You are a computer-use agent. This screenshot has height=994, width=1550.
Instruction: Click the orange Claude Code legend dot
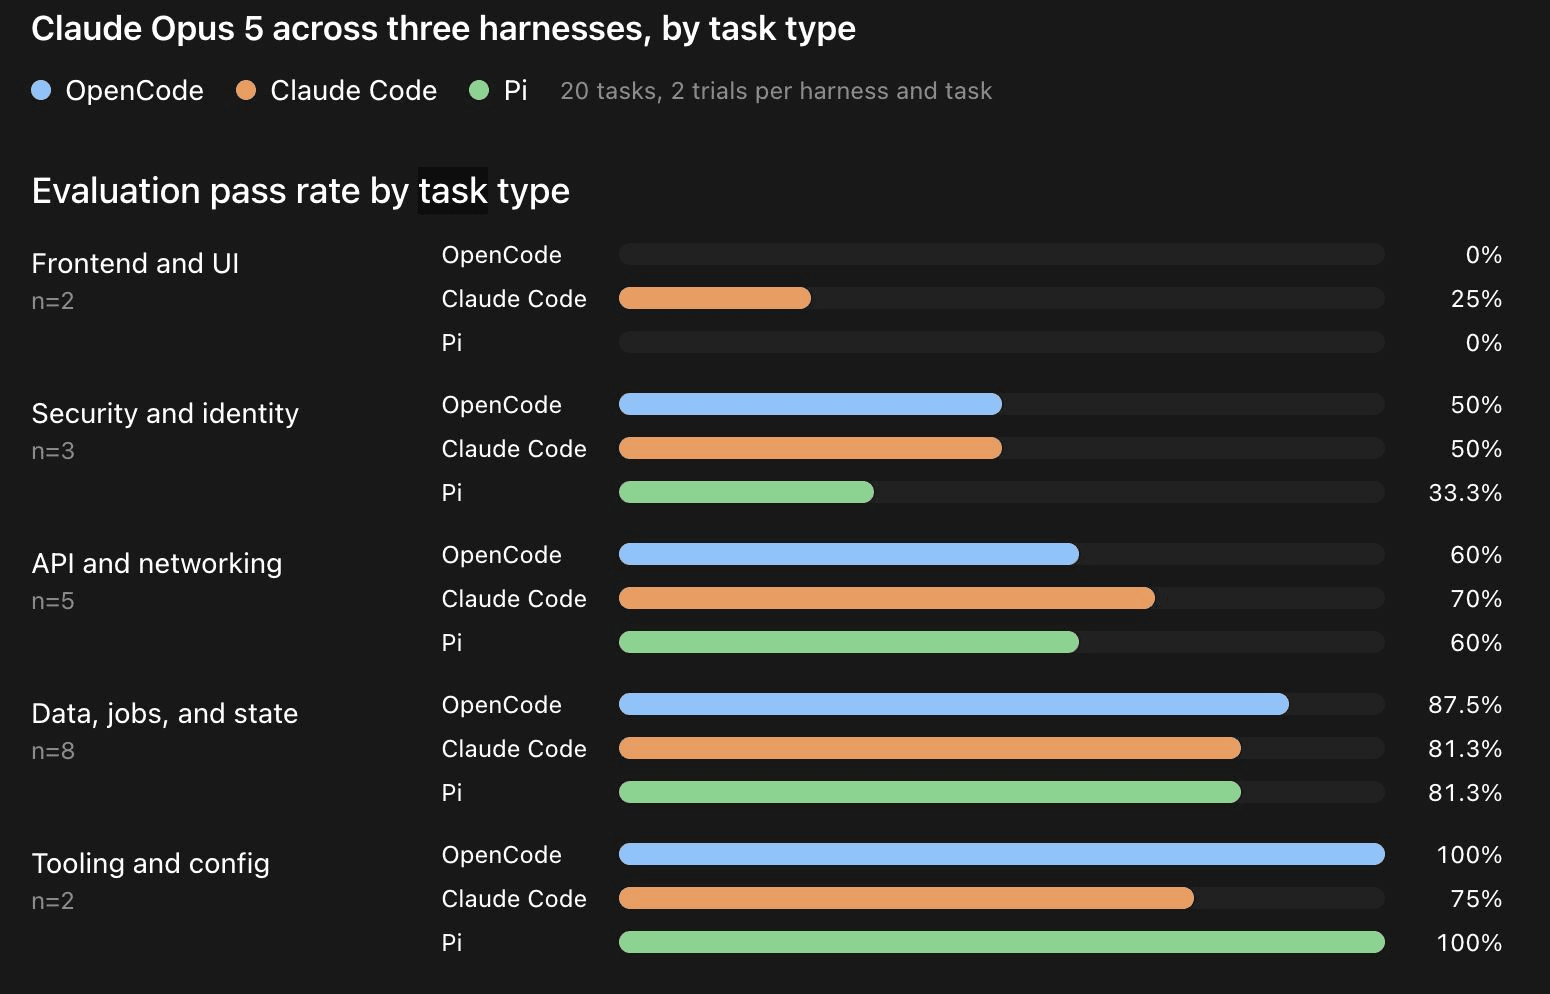click(x=246, y=91)
